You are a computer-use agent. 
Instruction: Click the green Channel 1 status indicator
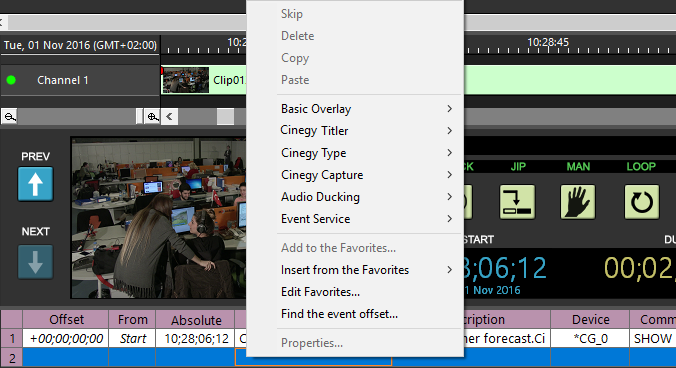(11, 80)
